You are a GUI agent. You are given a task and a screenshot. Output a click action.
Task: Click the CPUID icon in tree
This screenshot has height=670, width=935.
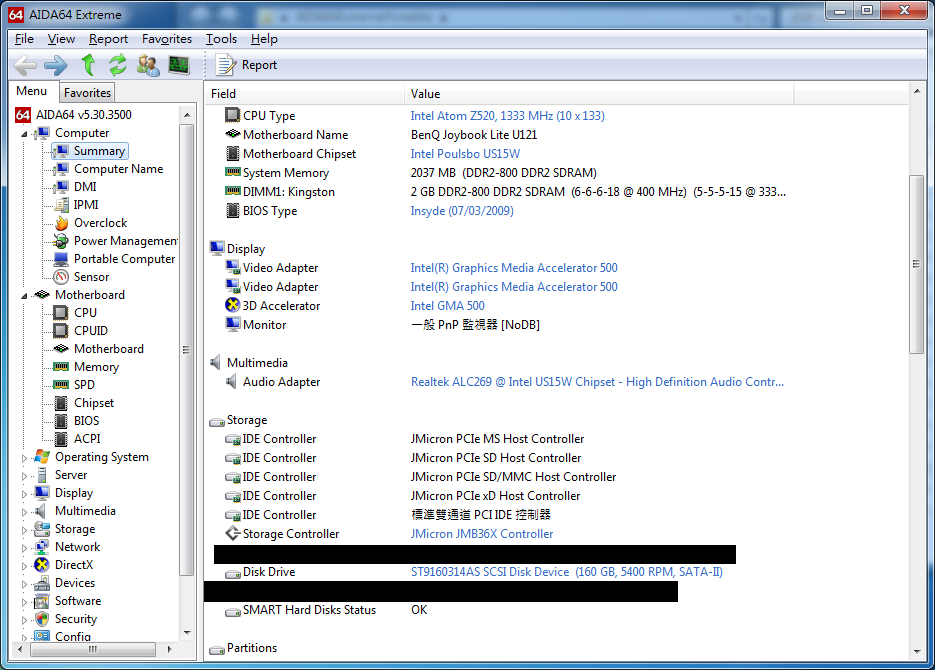click(61, 330)
